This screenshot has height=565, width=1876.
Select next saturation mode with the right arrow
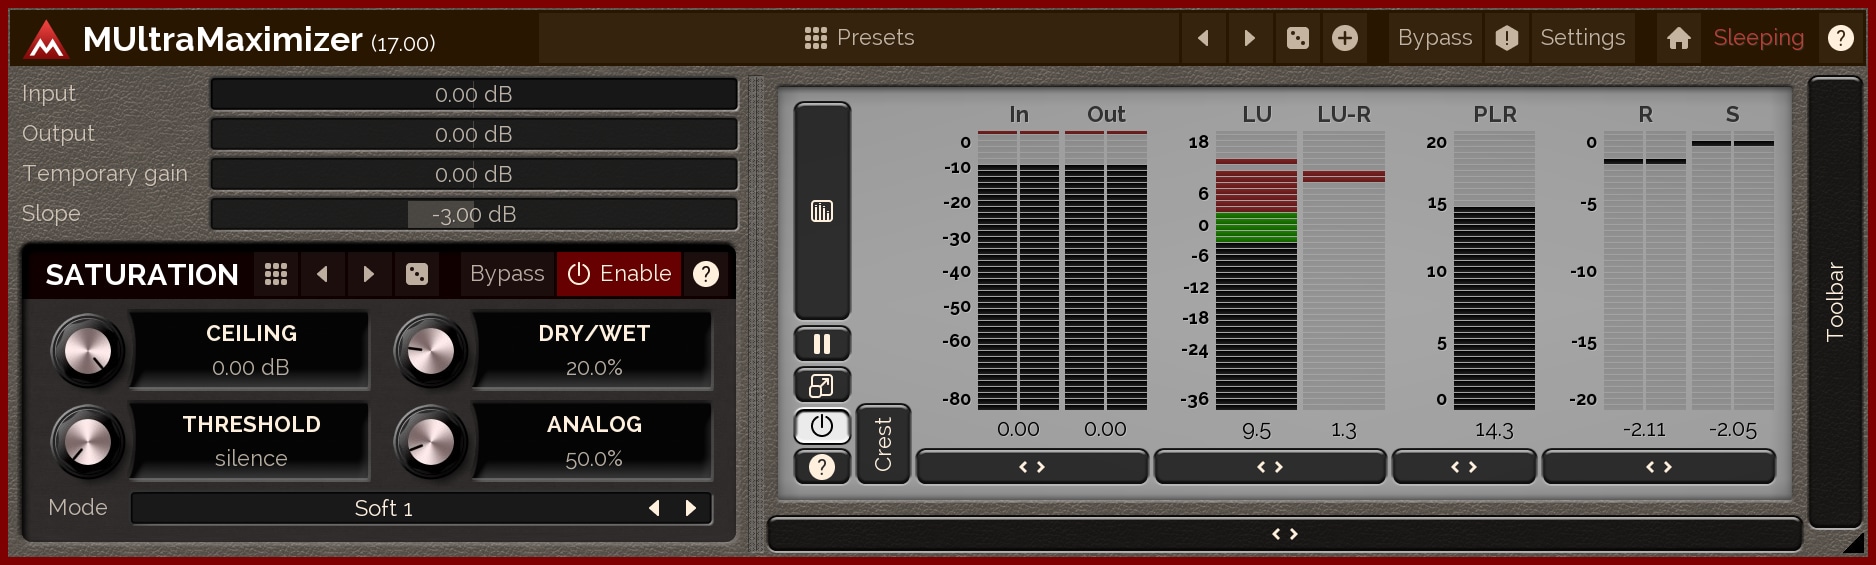[x=691, y=508]
